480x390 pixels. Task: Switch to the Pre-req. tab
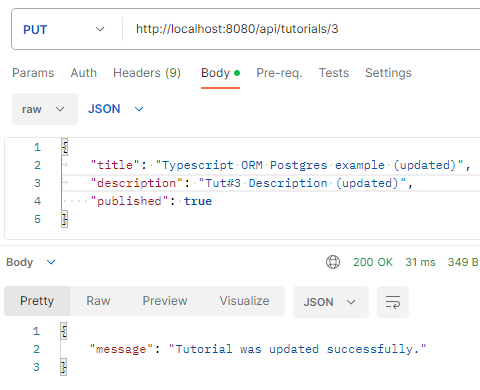(x=279, y=73)
